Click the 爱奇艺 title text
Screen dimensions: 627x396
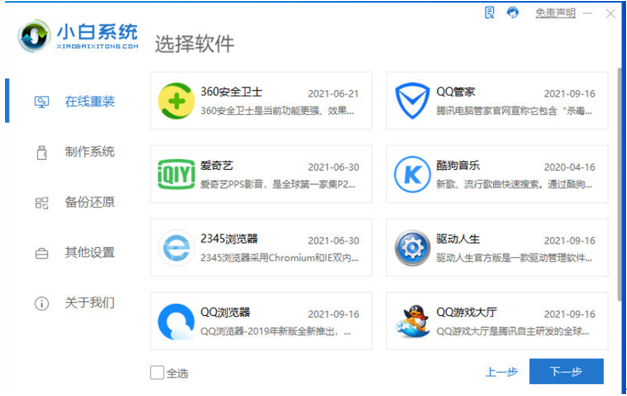click(216, 165)
